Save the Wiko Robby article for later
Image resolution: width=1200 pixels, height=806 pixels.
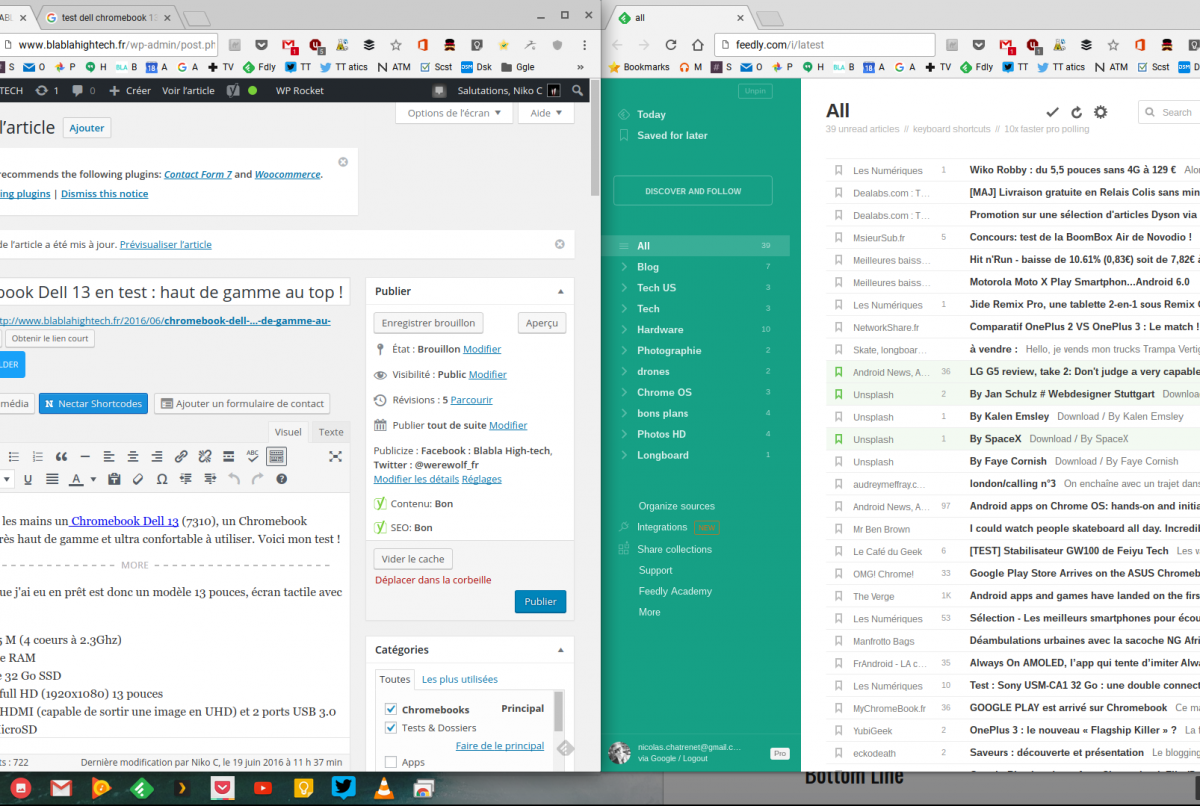839,170
